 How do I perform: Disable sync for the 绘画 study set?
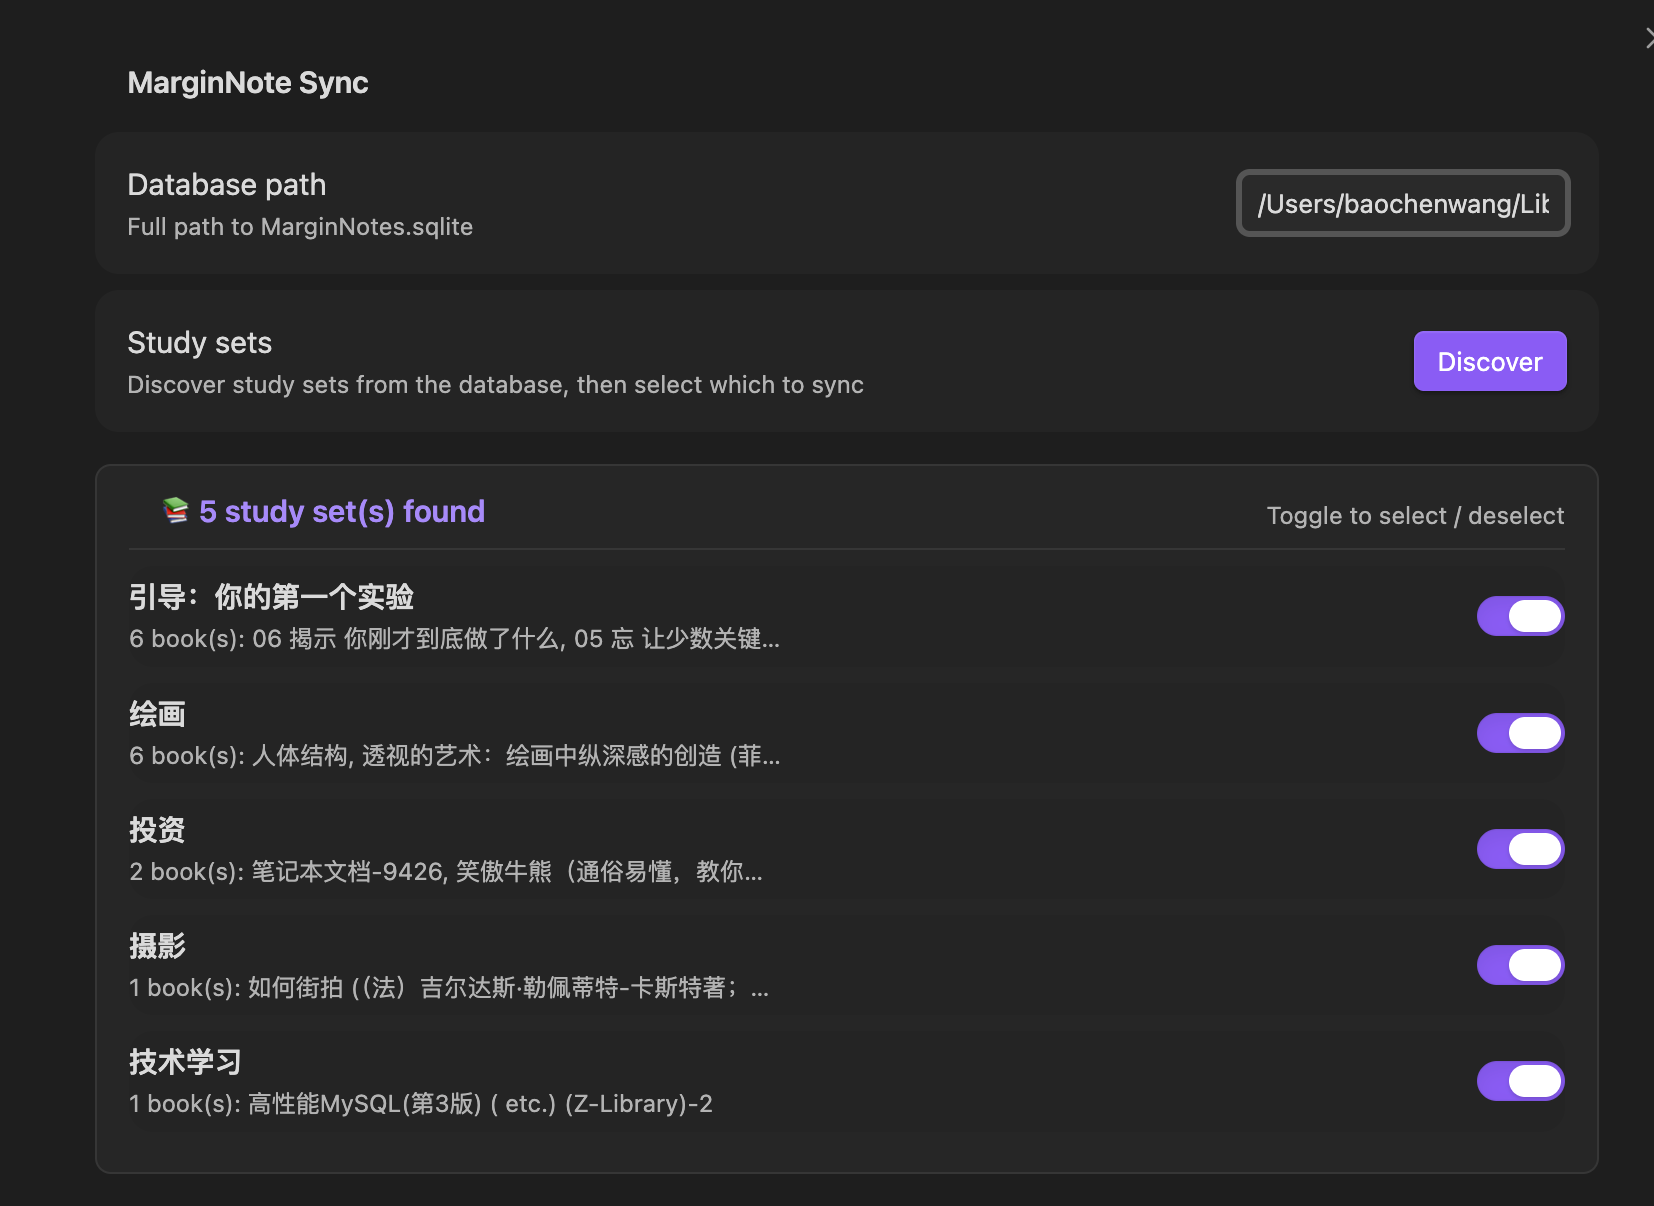pyautogui.click(x=1520, y=733)
